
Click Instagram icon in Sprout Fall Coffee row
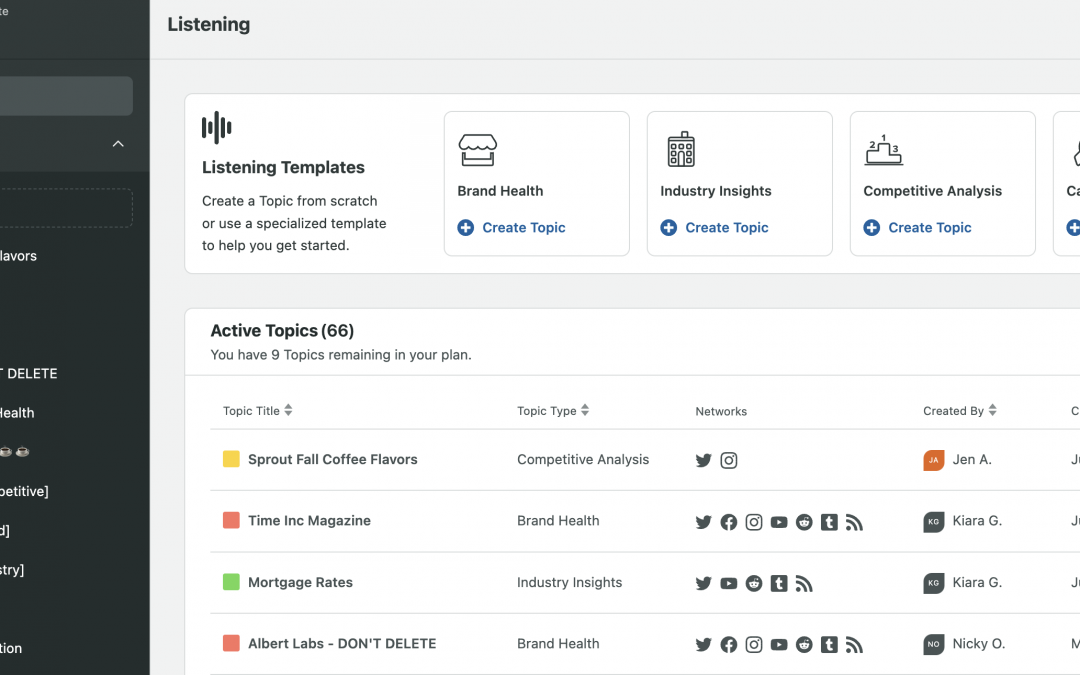(729, 461)
